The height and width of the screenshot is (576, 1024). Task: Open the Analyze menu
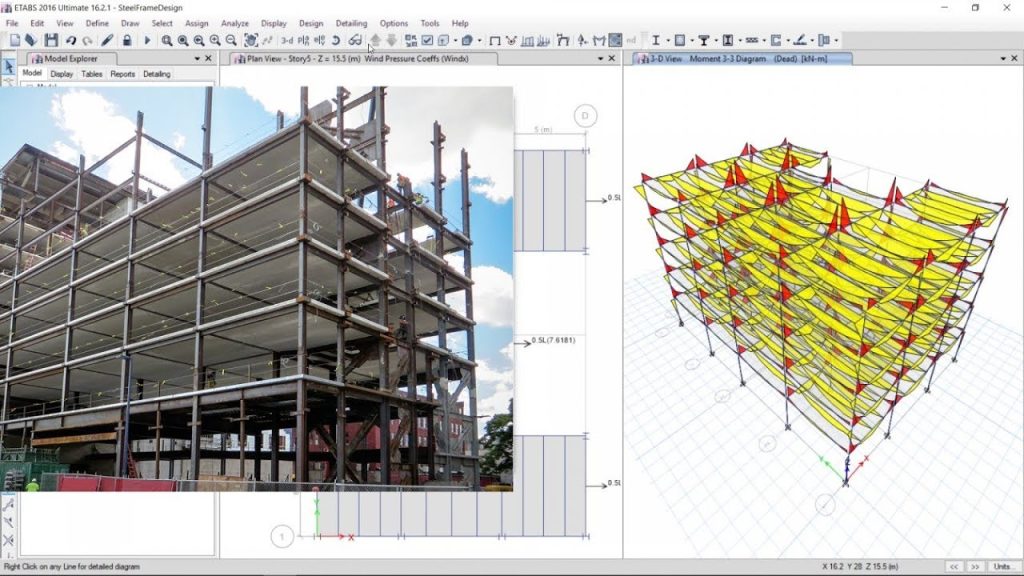[x=233, y=23]
